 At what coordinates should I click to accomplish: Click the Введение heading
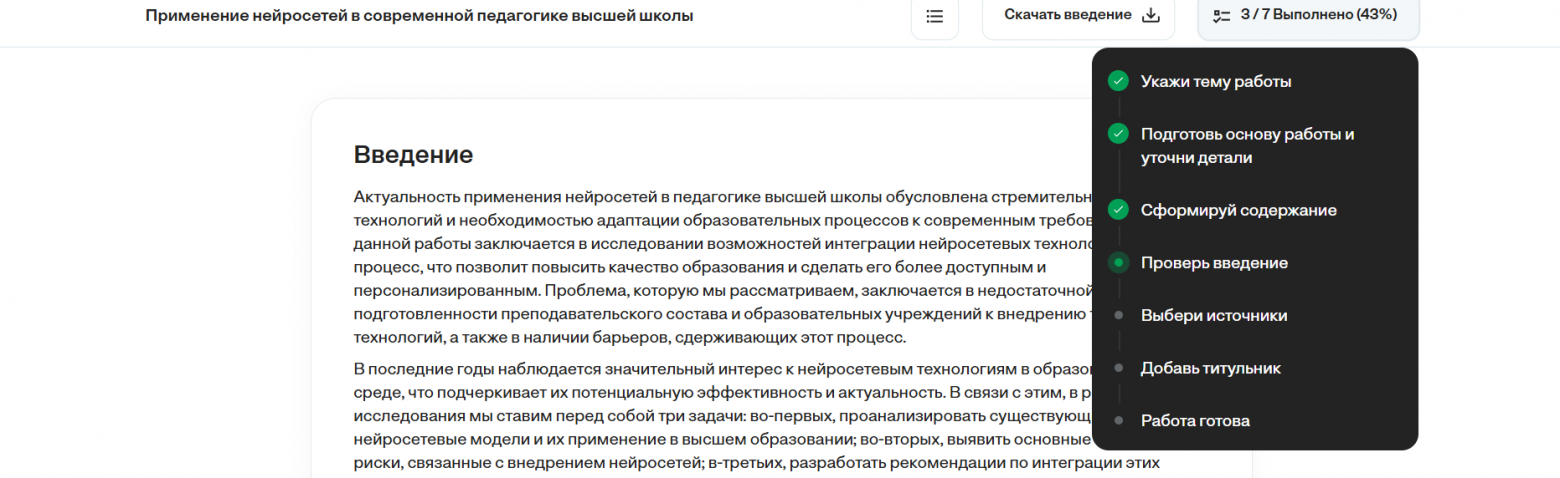coord(413,155)
